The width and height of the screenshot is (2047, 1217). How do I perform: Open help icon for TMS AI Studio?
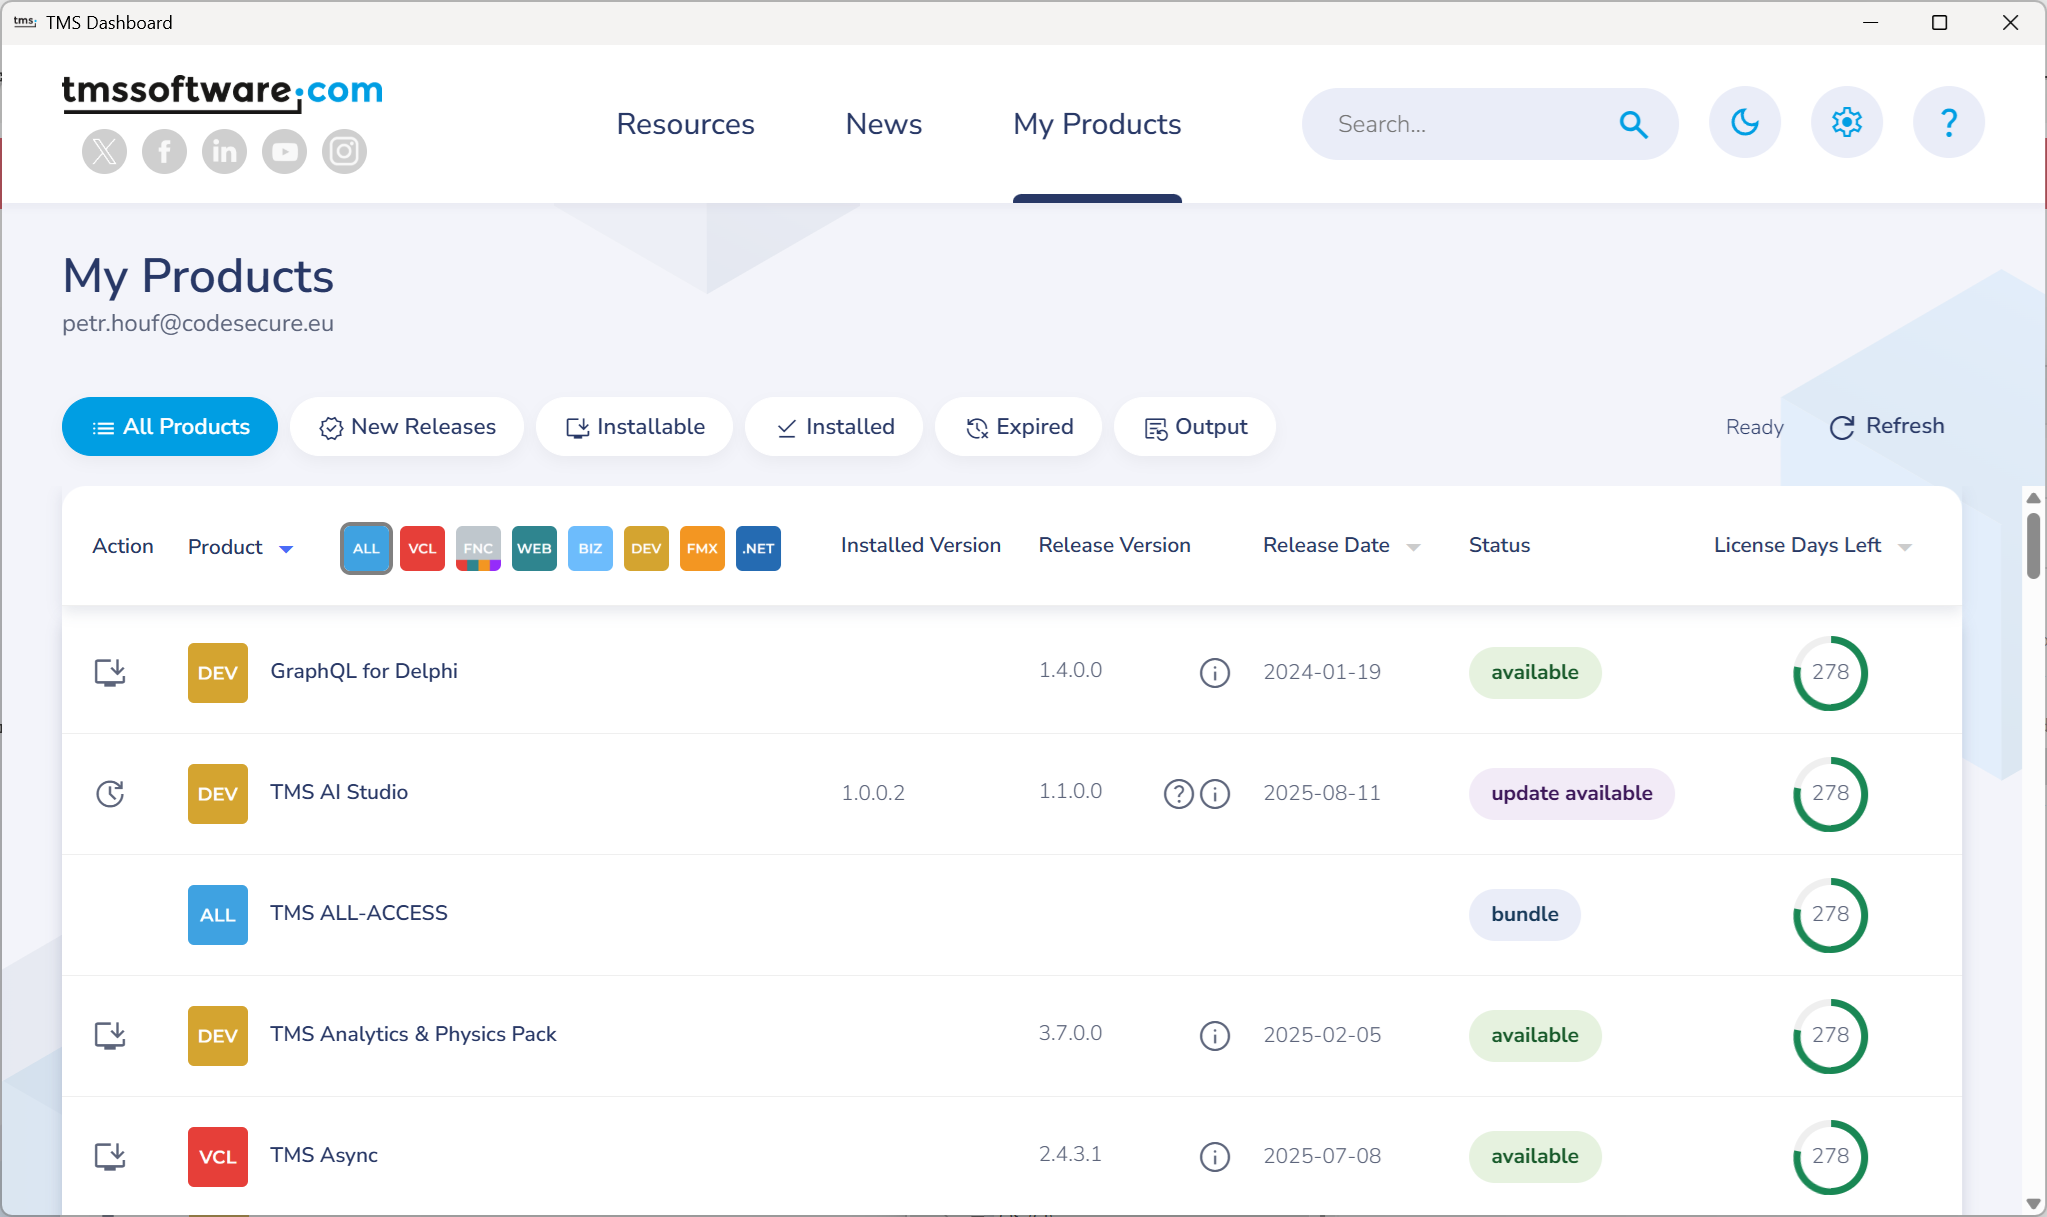[x=1179, y=794]
